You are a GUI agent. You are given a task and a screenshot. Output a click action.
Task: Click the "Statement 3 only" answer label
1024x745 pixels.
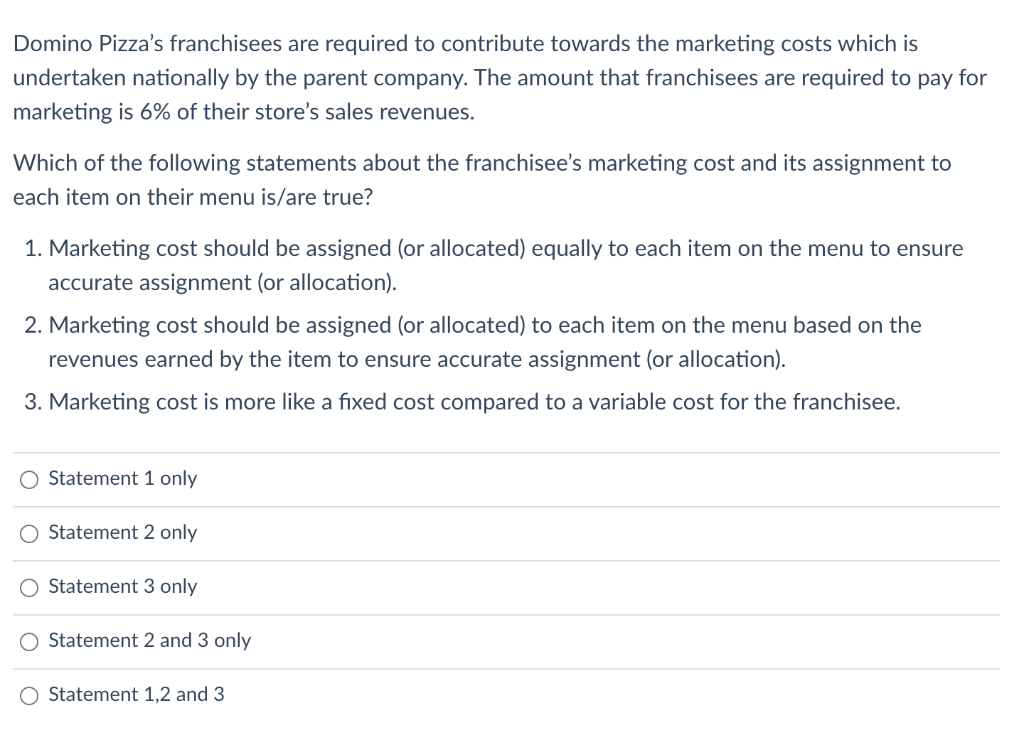pos(122,587)
